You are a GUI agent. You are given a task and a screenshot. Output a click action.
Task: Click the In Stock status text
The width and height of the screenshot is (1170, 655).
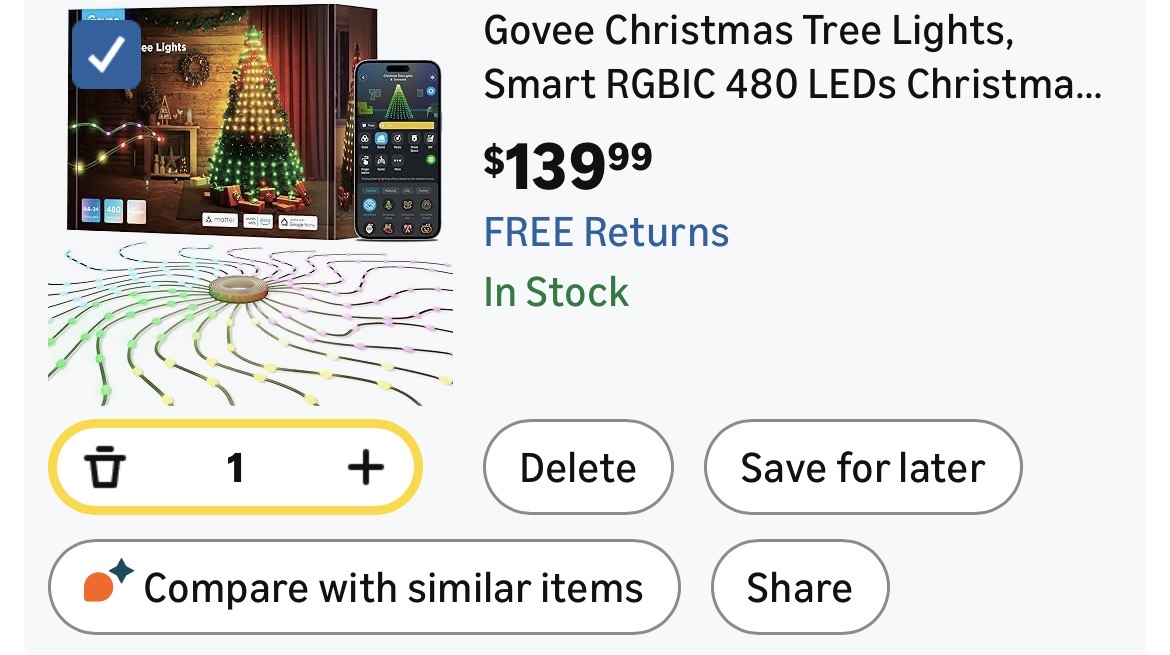pyautogui.click(x=556, y=292)
